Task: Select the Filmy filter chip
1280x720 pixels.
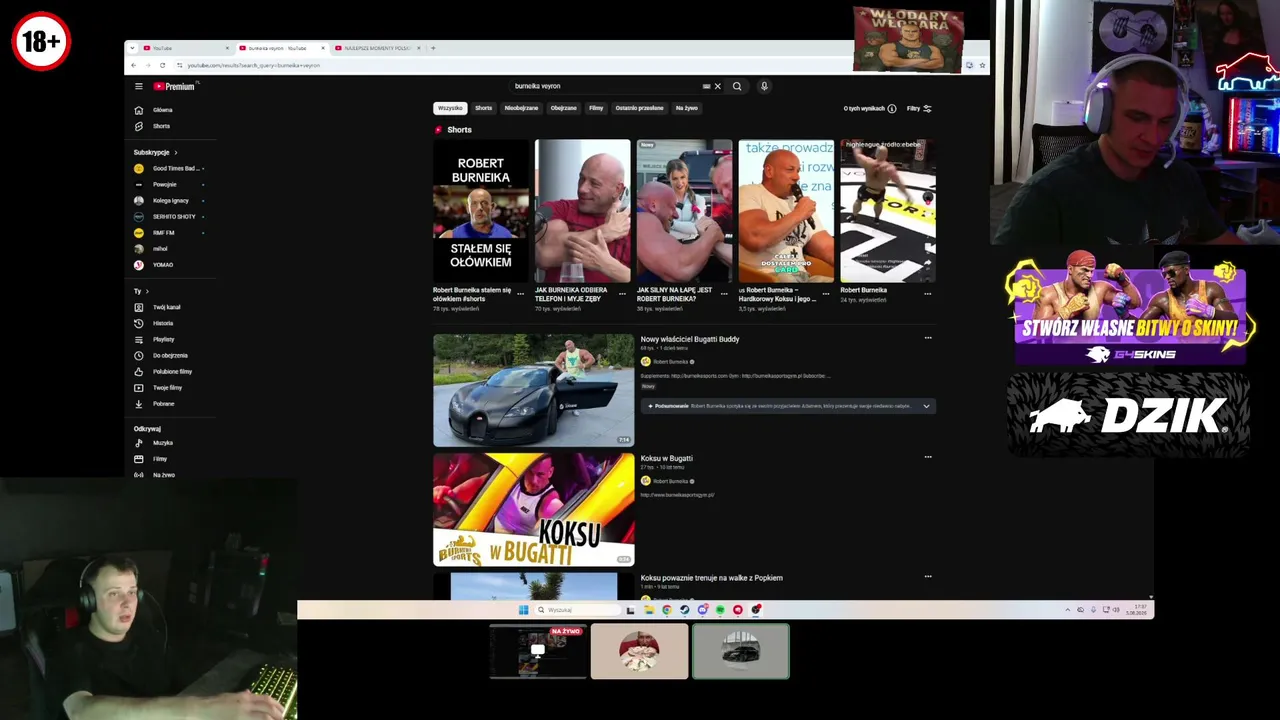Action: pos(596,108)
